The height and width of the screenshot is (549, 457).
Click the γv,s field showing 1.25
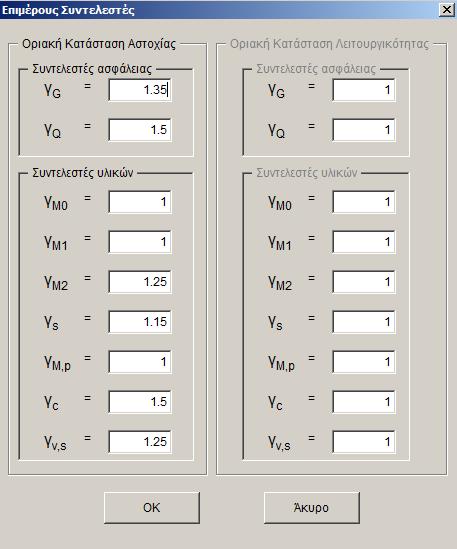pos(140,442)
